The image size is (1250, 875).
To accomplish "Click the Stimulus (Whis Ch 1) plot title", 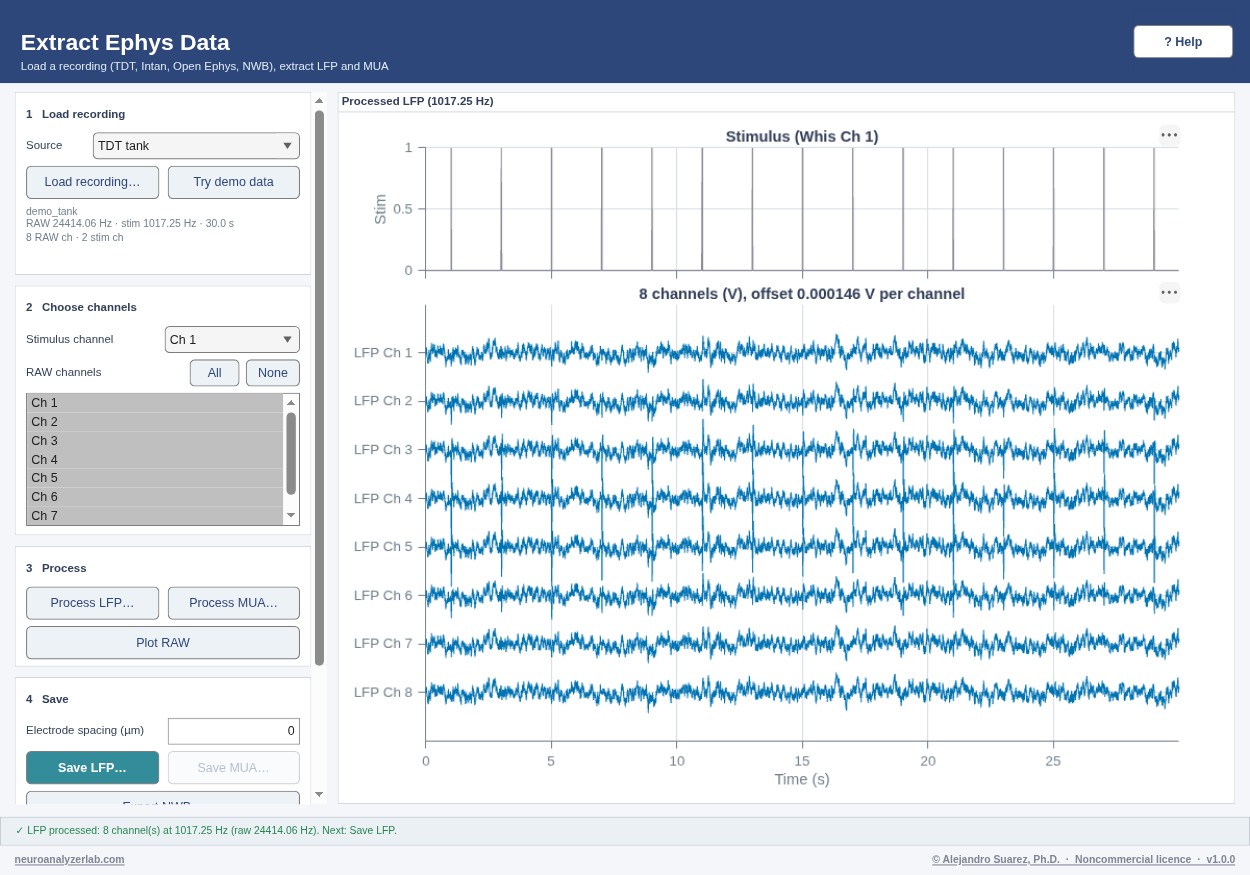I will tap(802, 136).
